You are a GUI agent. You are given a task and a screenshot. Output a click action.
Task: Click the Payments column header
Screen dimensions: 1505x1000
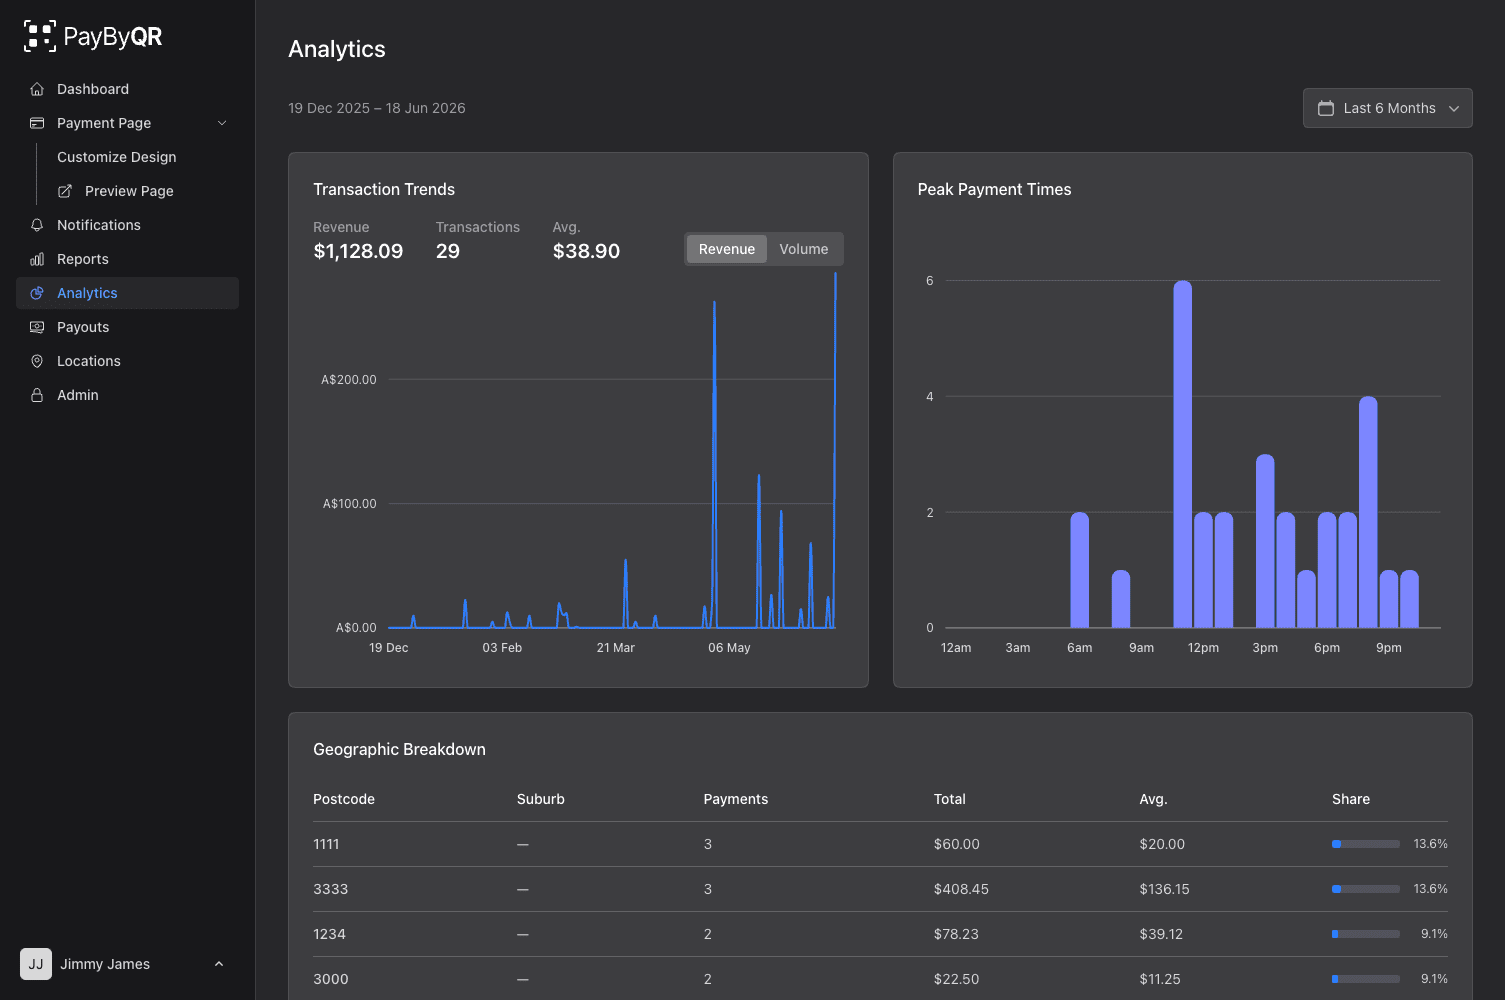pos(736,799)
